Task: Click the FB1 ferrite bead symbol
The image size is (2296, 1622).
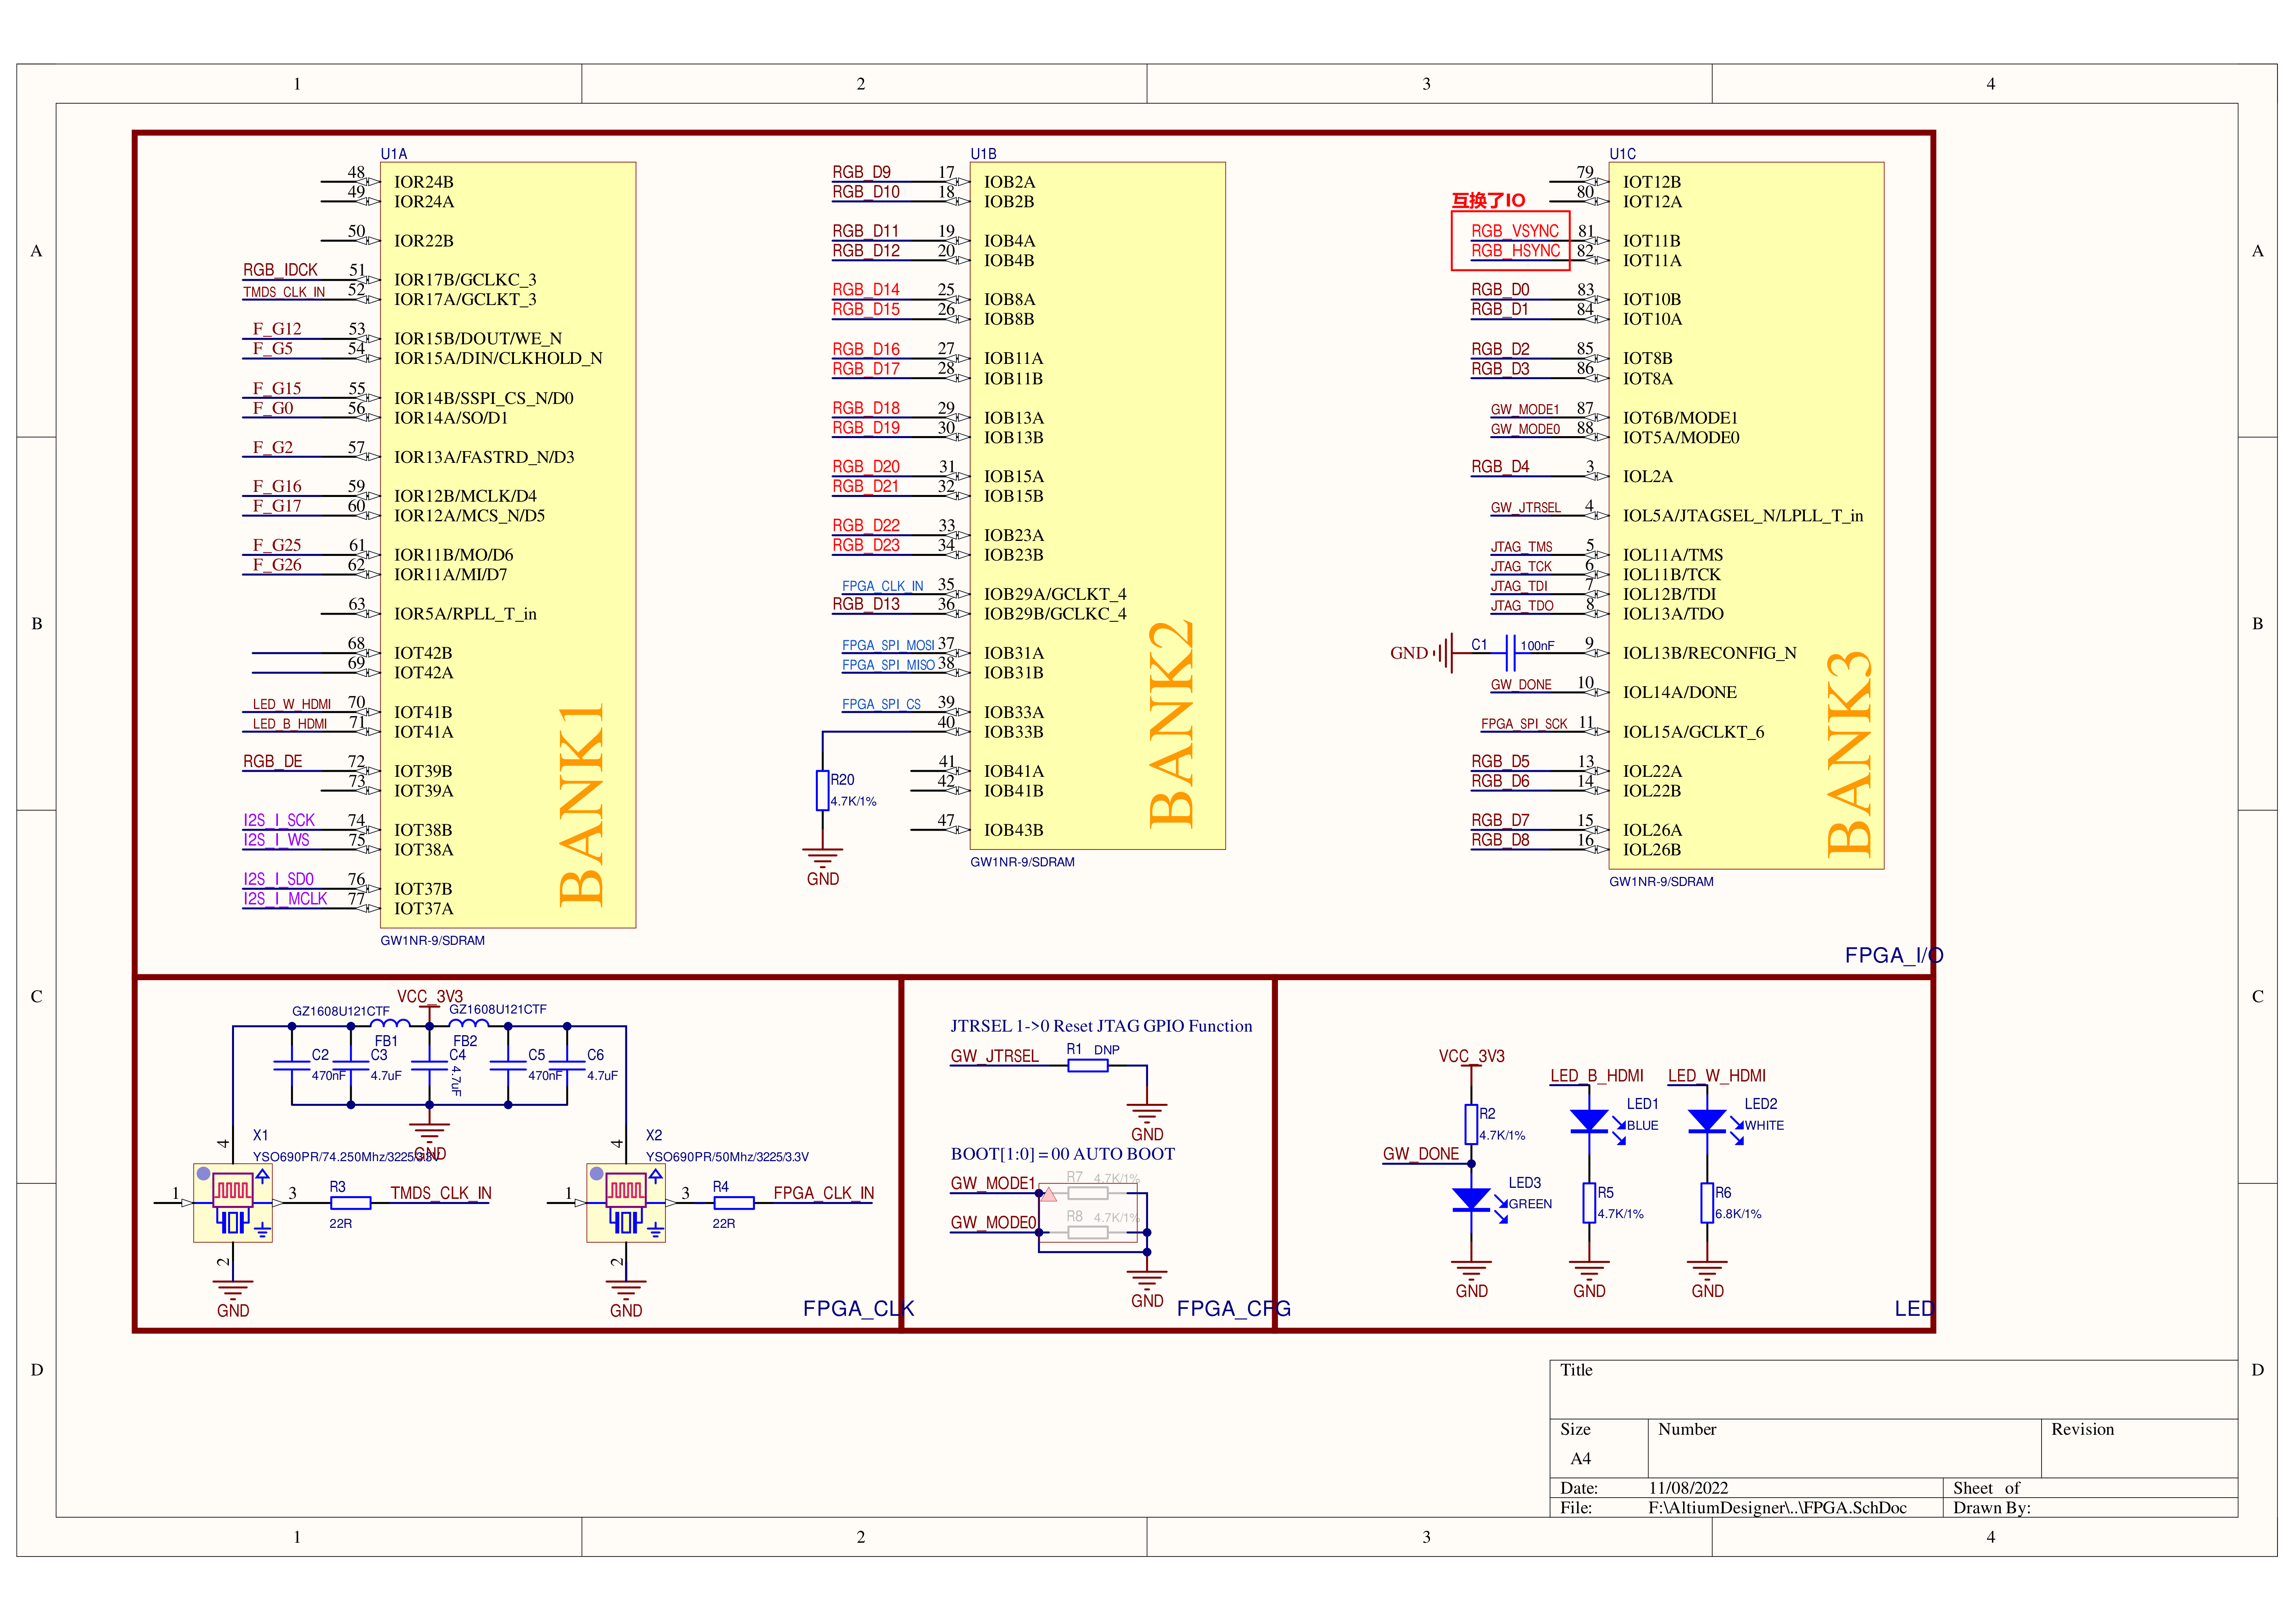Action: 390,1023
